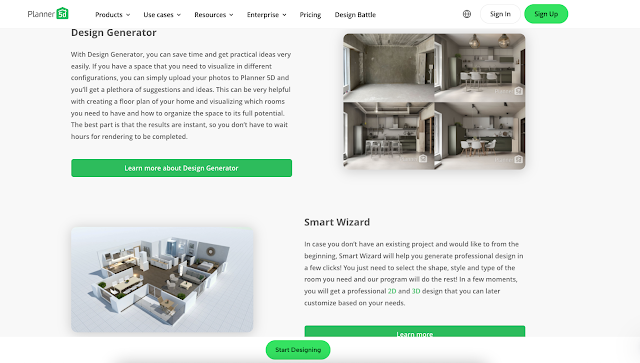Viewport: 640px width, 363px height.
Task: Click the Smart Wizard heading
Action: tap(337, 222)
